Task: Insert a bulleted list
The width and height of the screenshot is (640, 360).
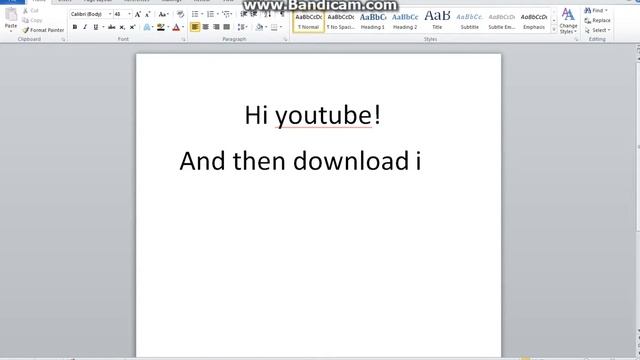Action: pyautogui.click(x=195, y=14)
